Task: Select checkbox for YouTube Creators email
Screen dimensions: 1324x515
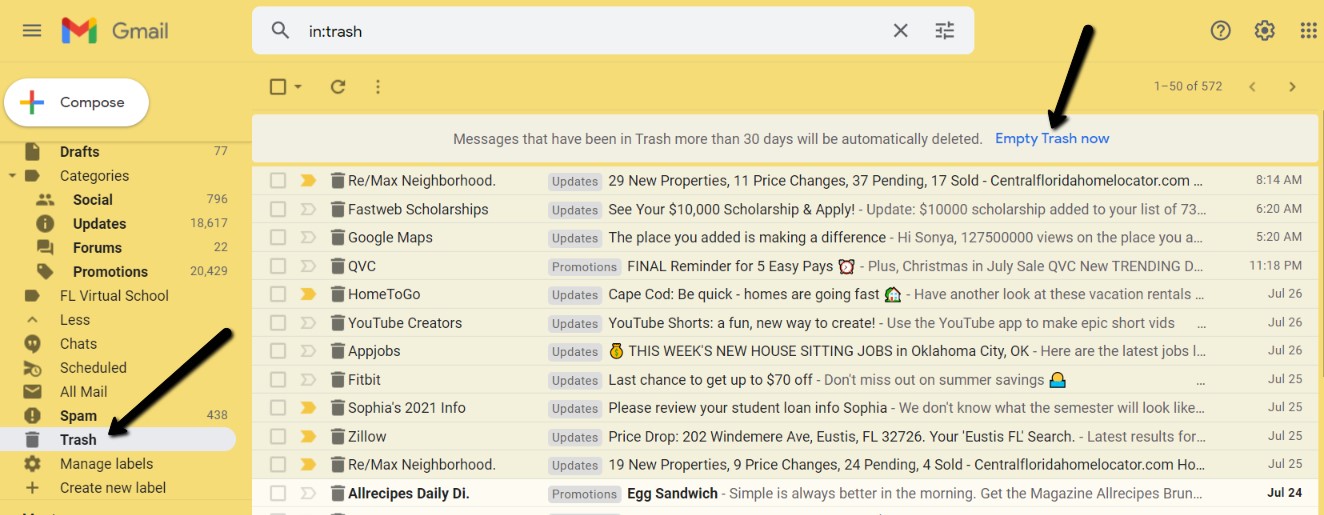Action: coord(278,323)
